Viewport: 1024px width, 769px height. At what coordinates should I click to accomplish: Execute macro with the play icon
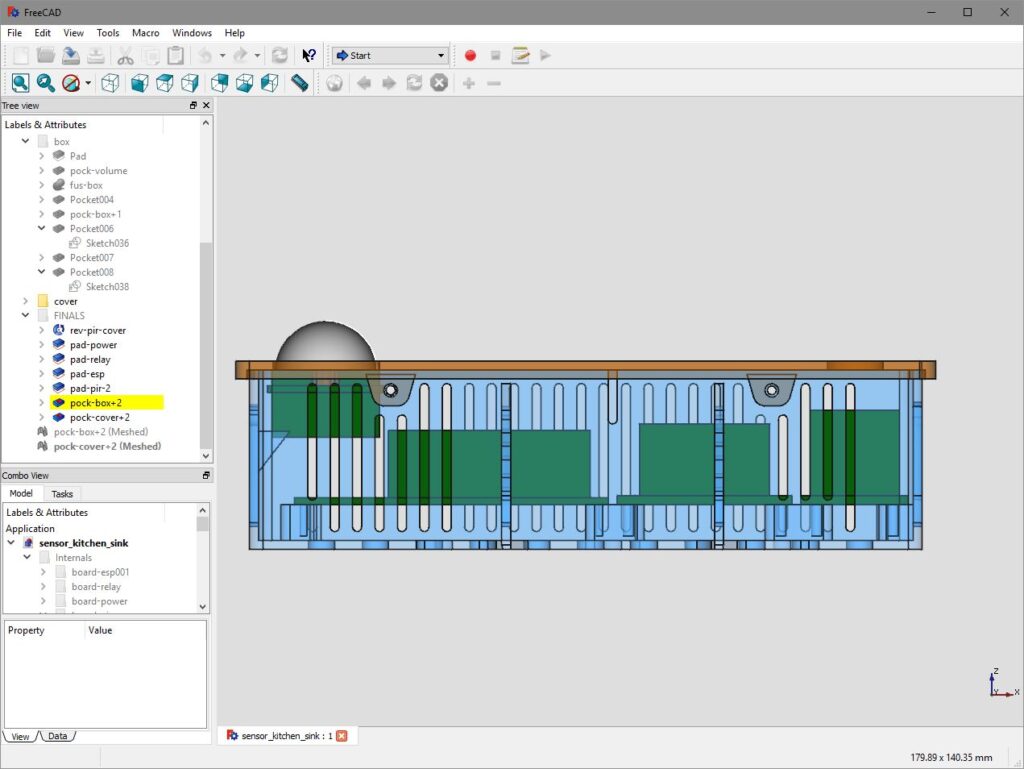[545, 55]
